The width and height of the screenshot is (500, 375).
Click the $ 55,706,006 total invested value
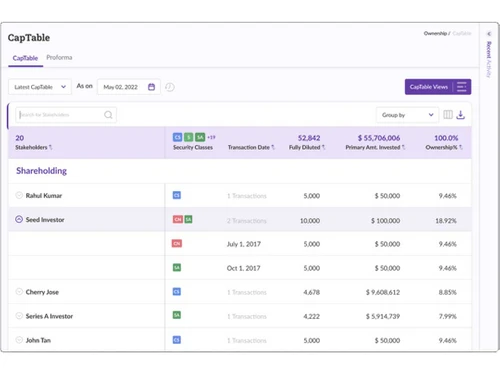coord(379,138)
